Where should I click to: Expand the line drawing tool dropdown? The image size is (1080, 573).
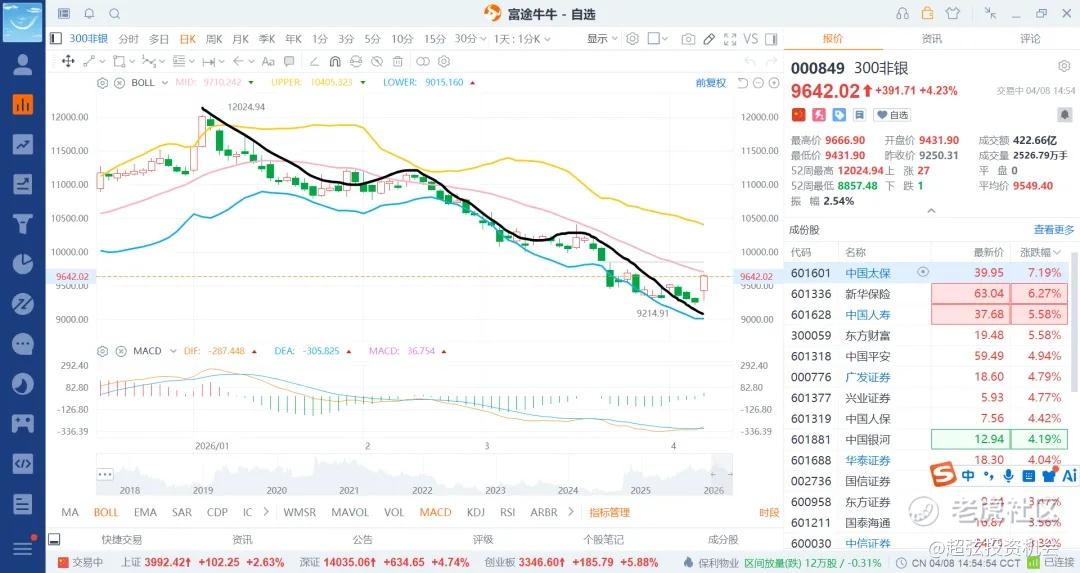(x=102, y=61)
